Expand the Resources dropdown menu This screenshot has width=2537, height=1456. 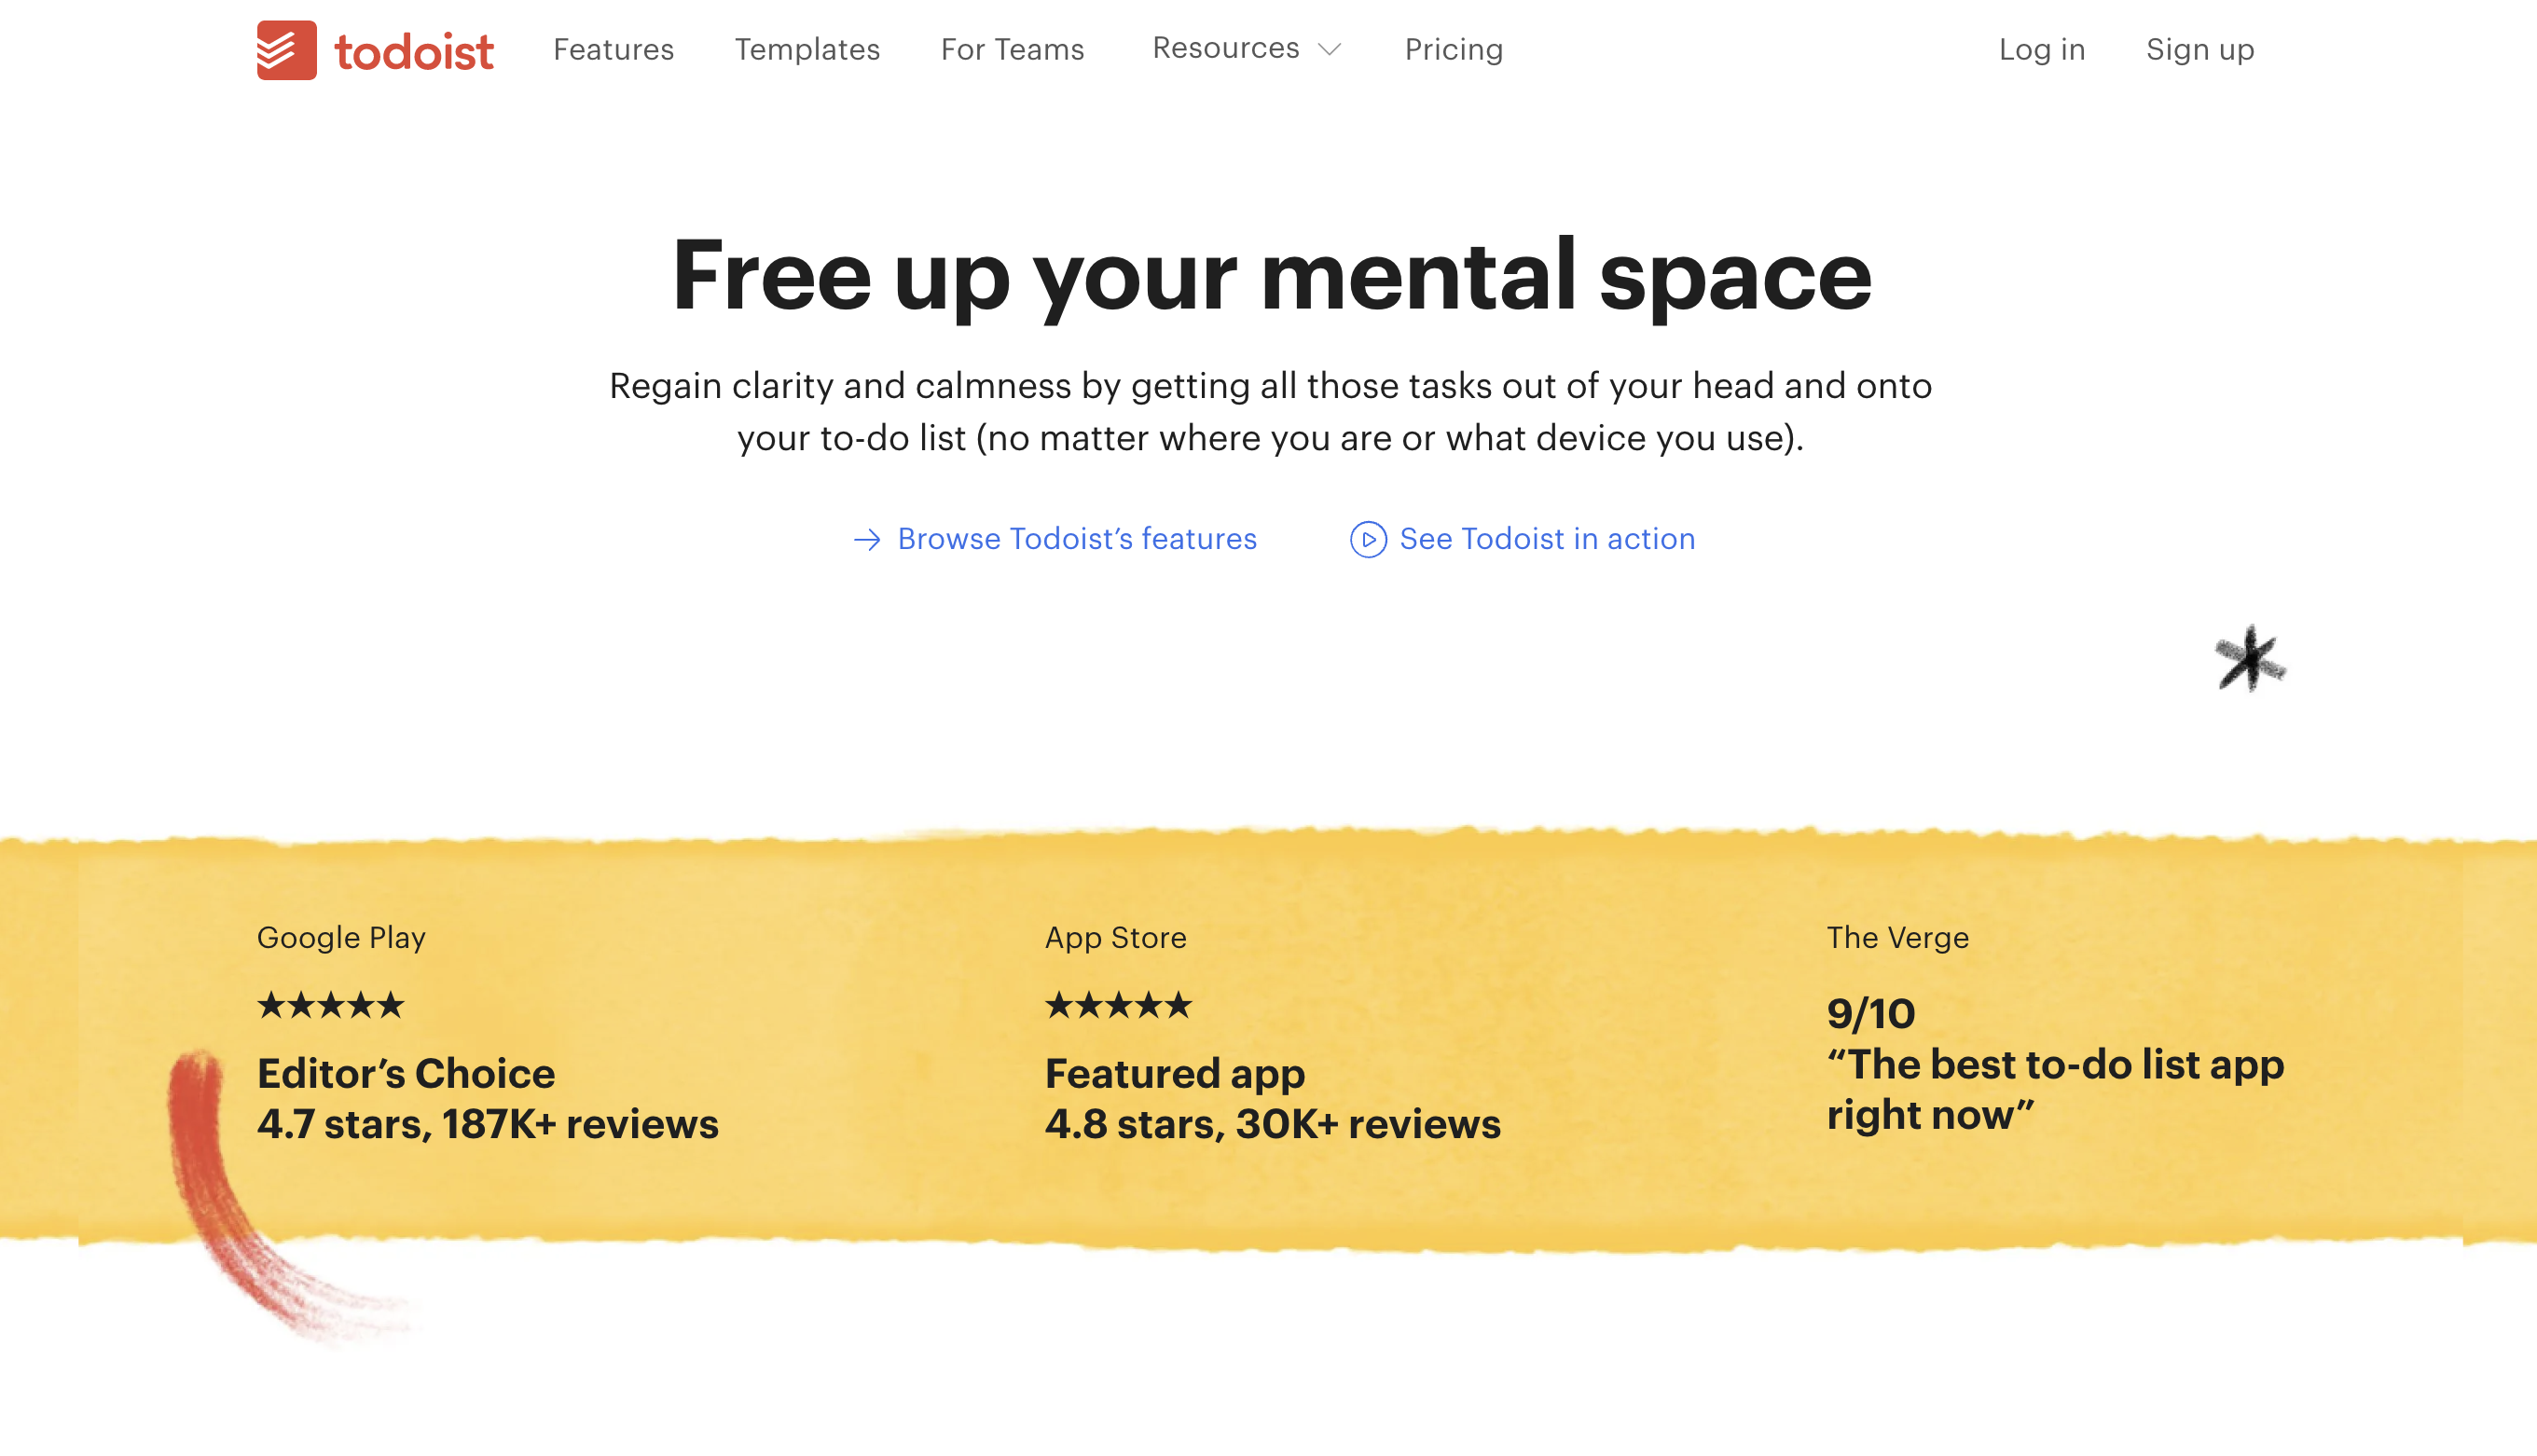point(1244,47)
